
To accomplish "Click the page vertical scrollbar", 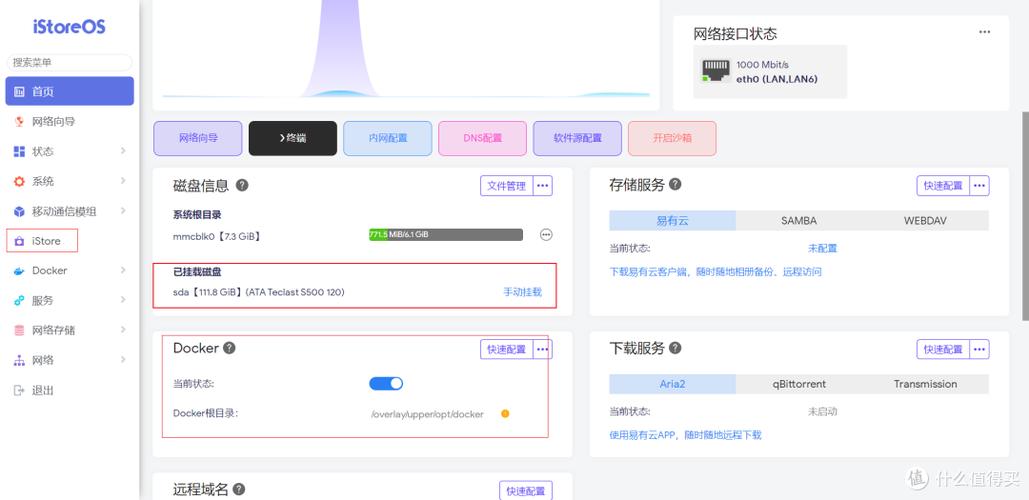I will pyautogui.click(x=1024, y=217).
